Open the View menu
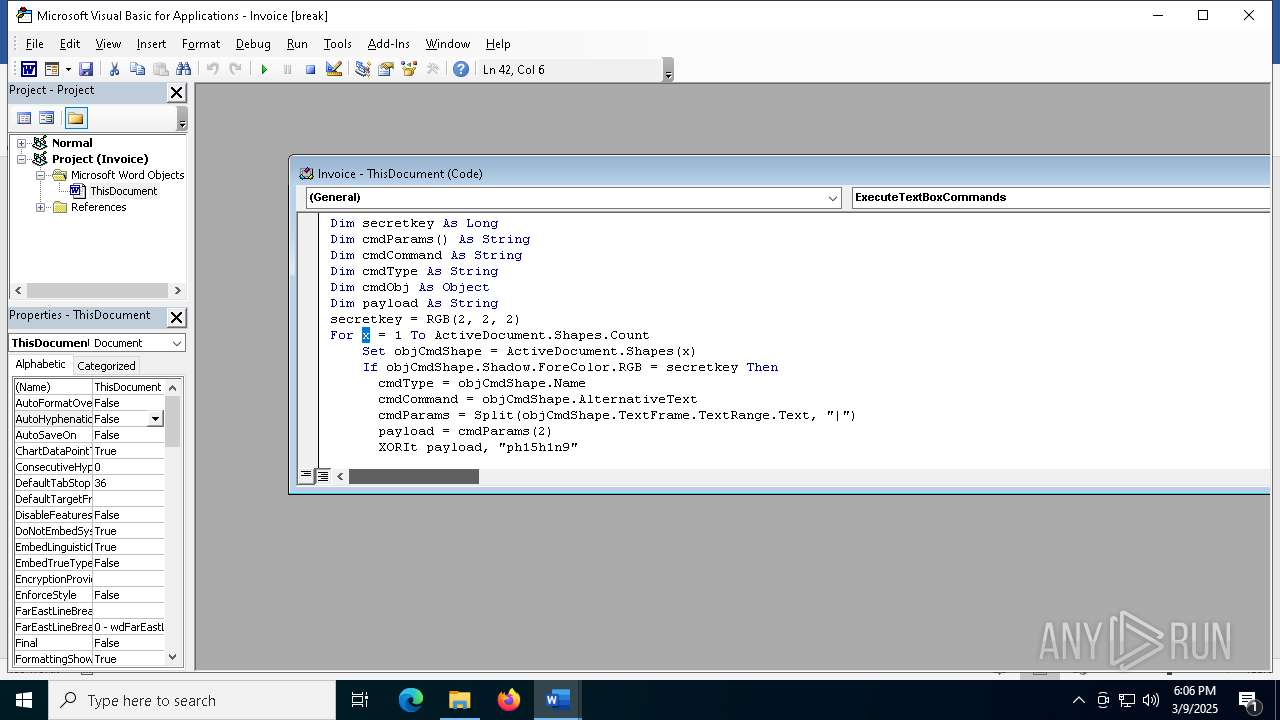The width and height of the screenshot is (1280, 720). coord(108,44)
